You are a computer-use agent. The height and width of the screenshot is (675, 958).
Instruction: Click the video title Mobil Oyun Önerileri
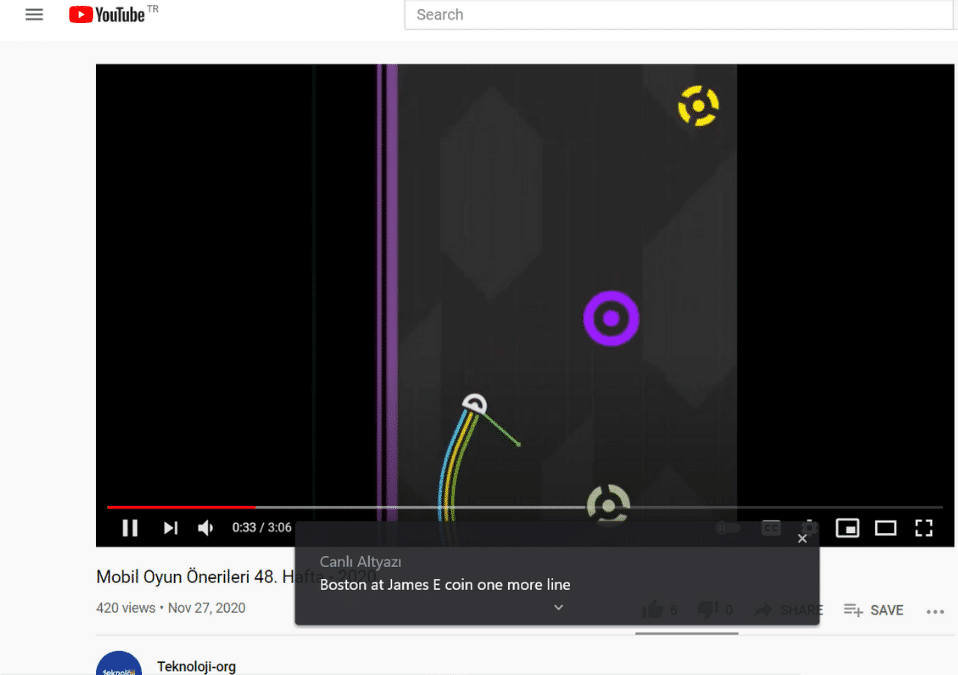pyautogui.click(x=237, y=577)
